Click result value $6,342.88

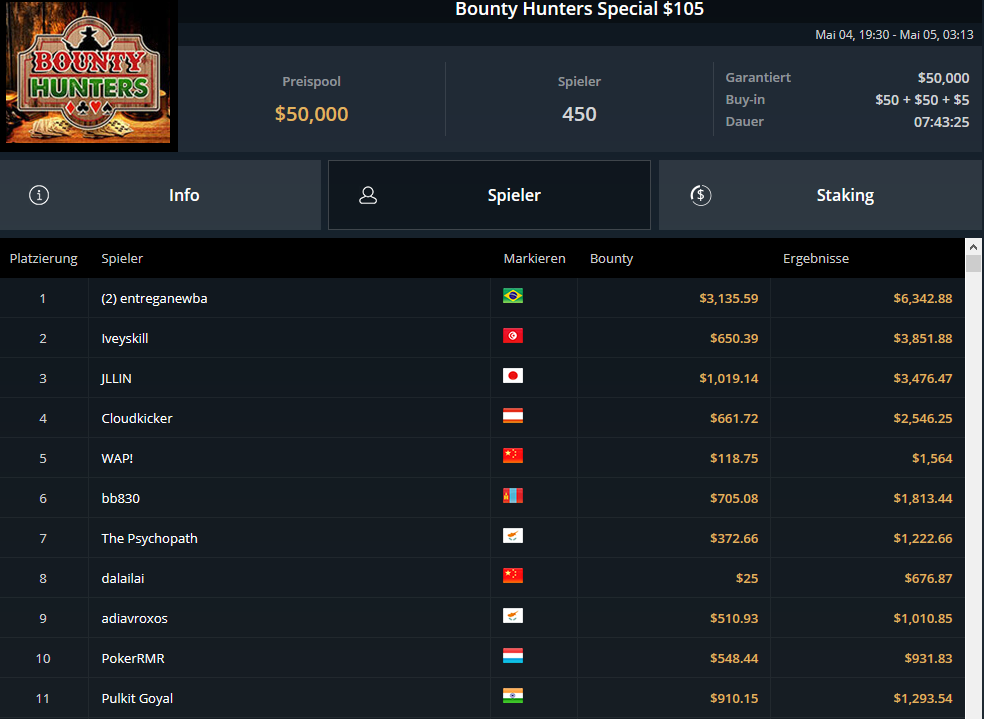pyautogui.click(x=922, y=299)
